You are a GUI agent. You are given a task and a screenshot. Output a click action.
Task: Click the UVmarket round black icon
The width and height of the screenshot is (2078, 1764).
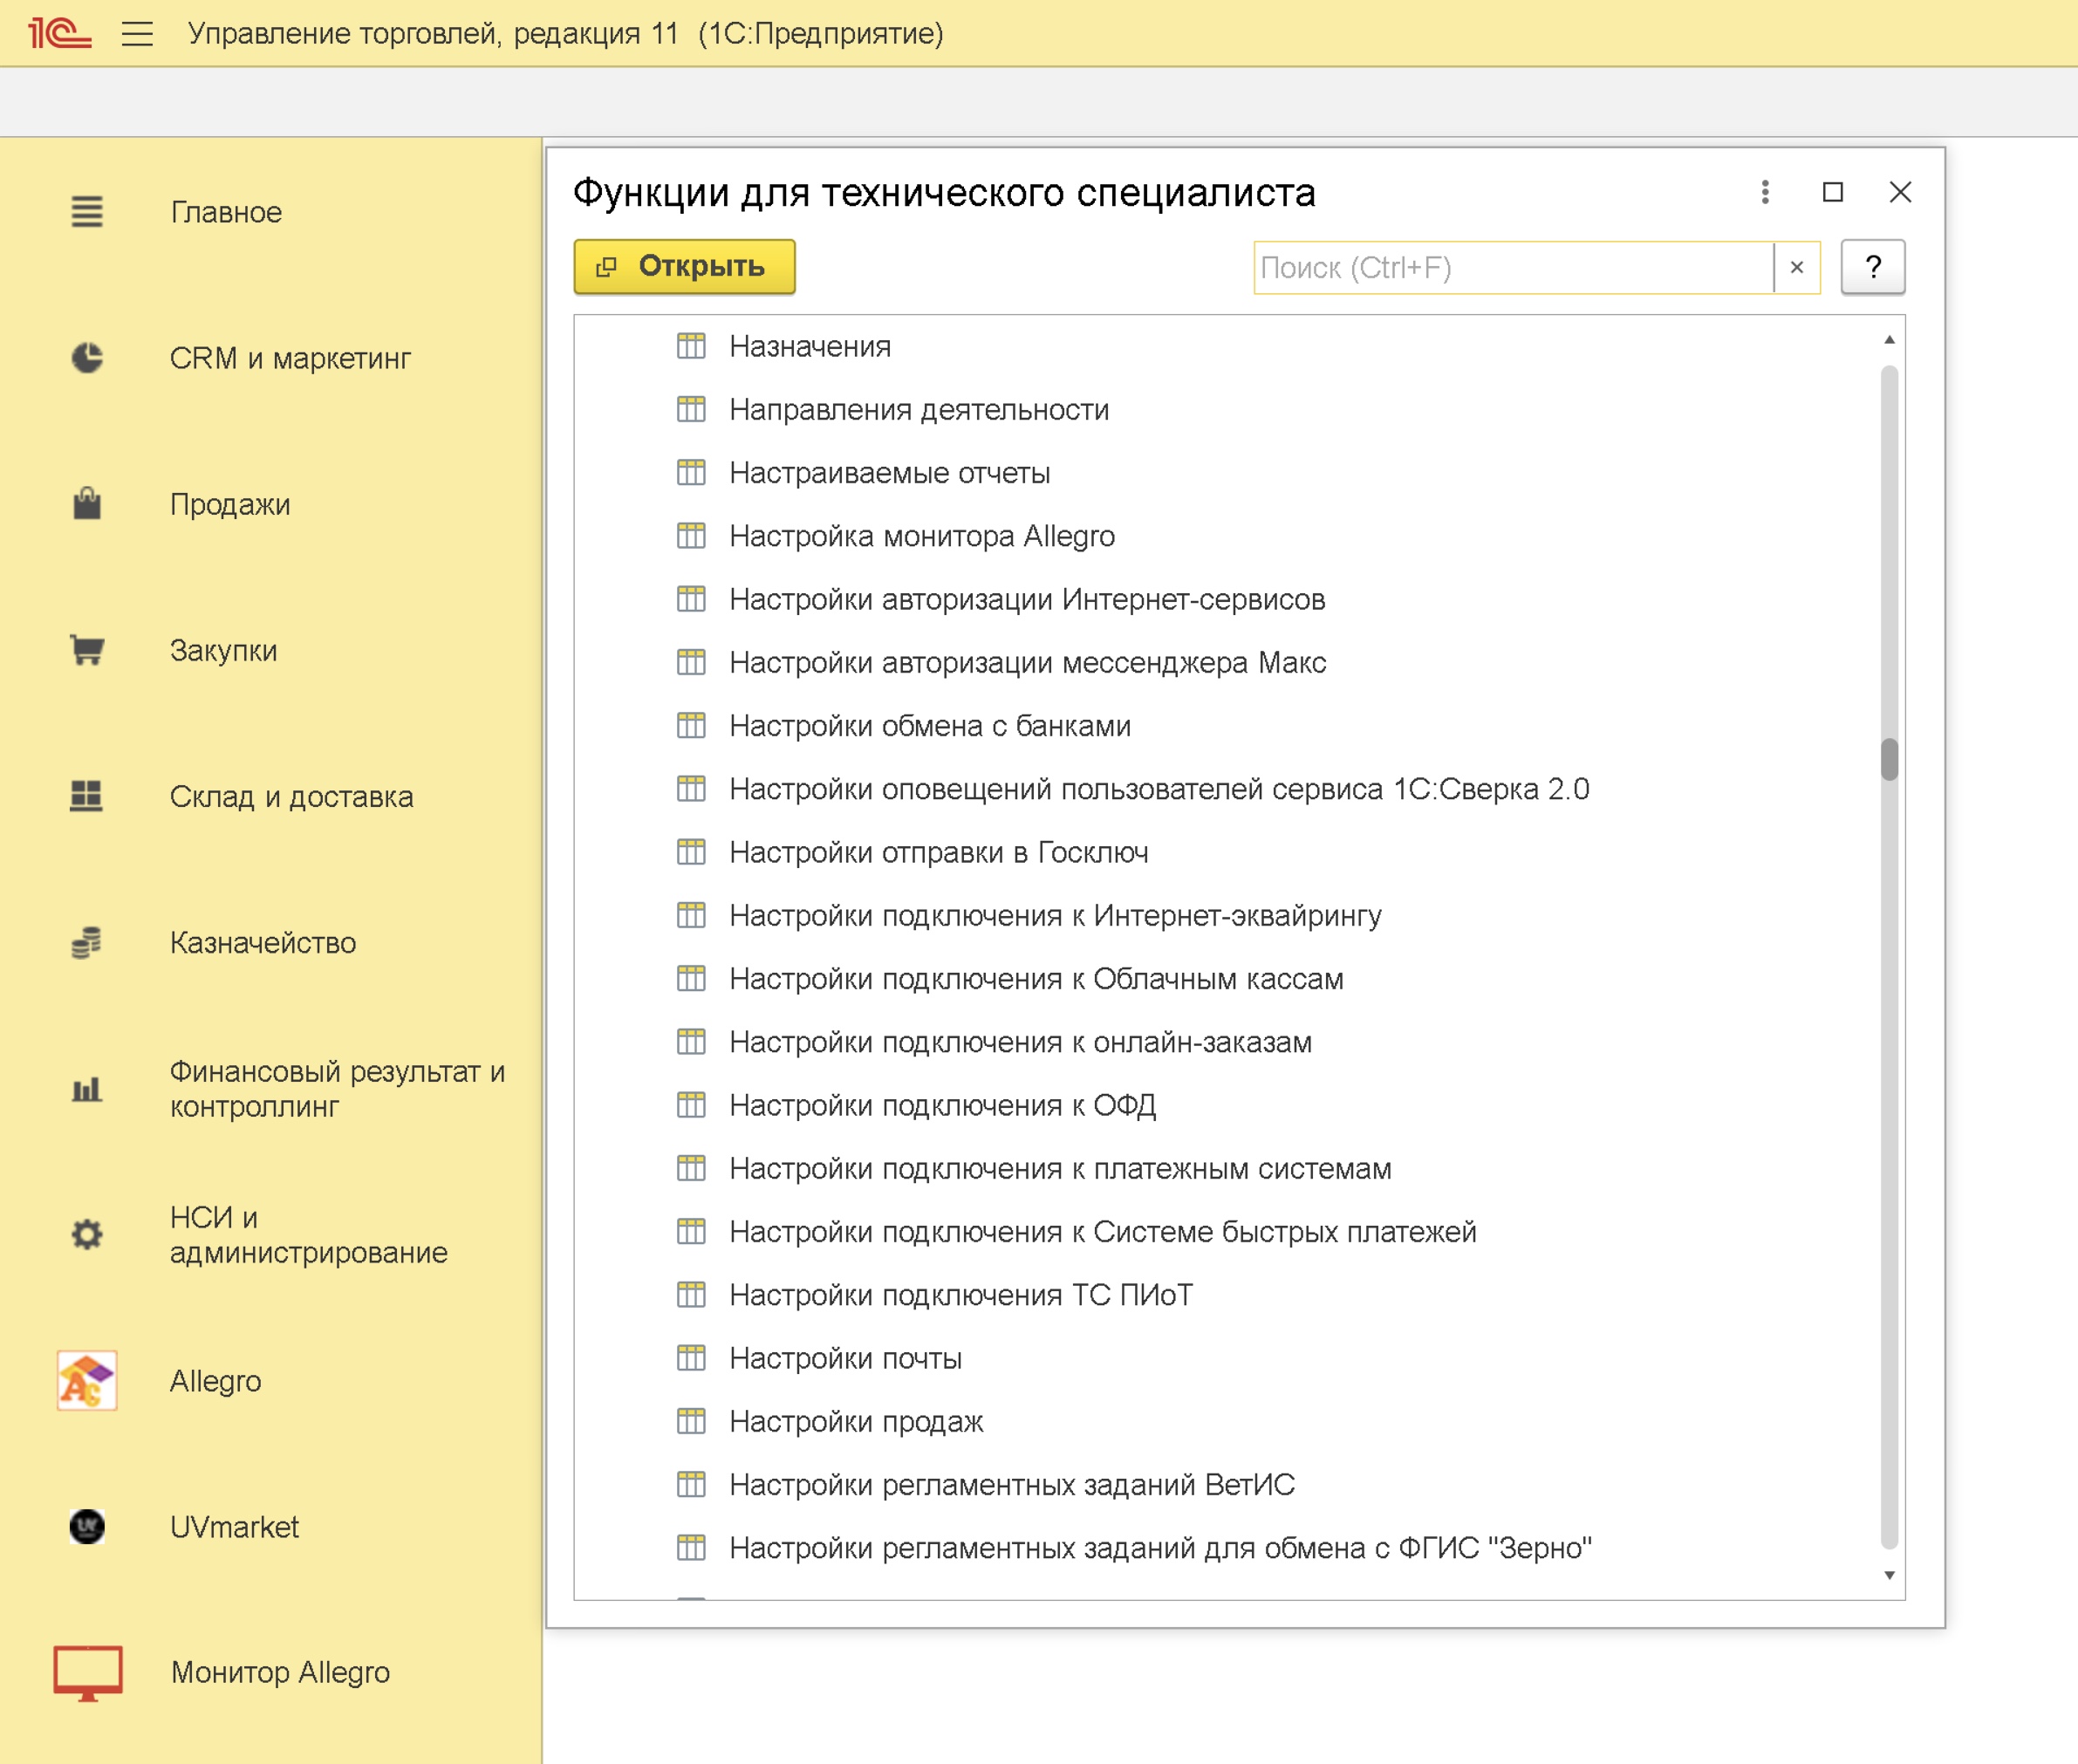click(87, 1527)
